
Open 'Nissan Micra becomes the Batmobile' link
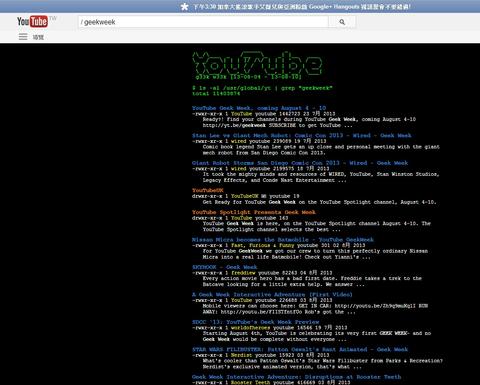tap(283, 240)
